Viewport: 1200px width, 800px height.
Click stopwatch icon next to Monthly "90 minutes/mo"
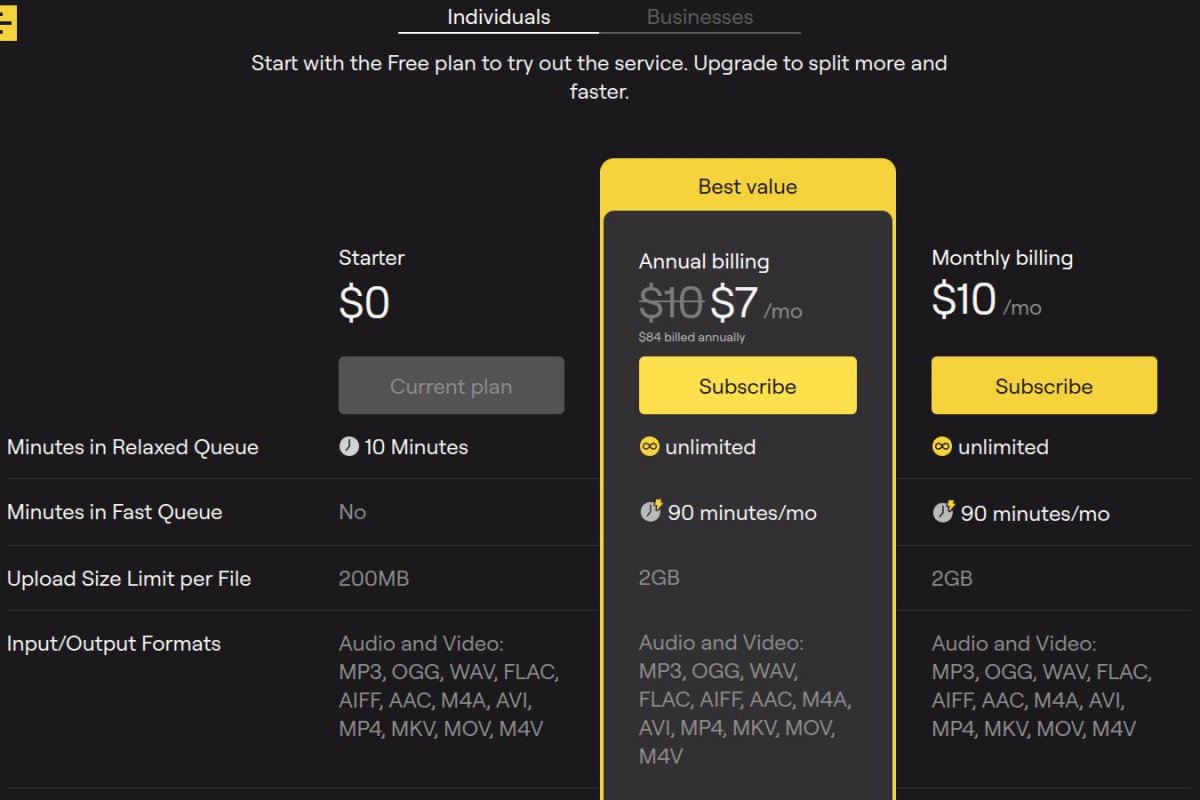(x=943, y=513)
